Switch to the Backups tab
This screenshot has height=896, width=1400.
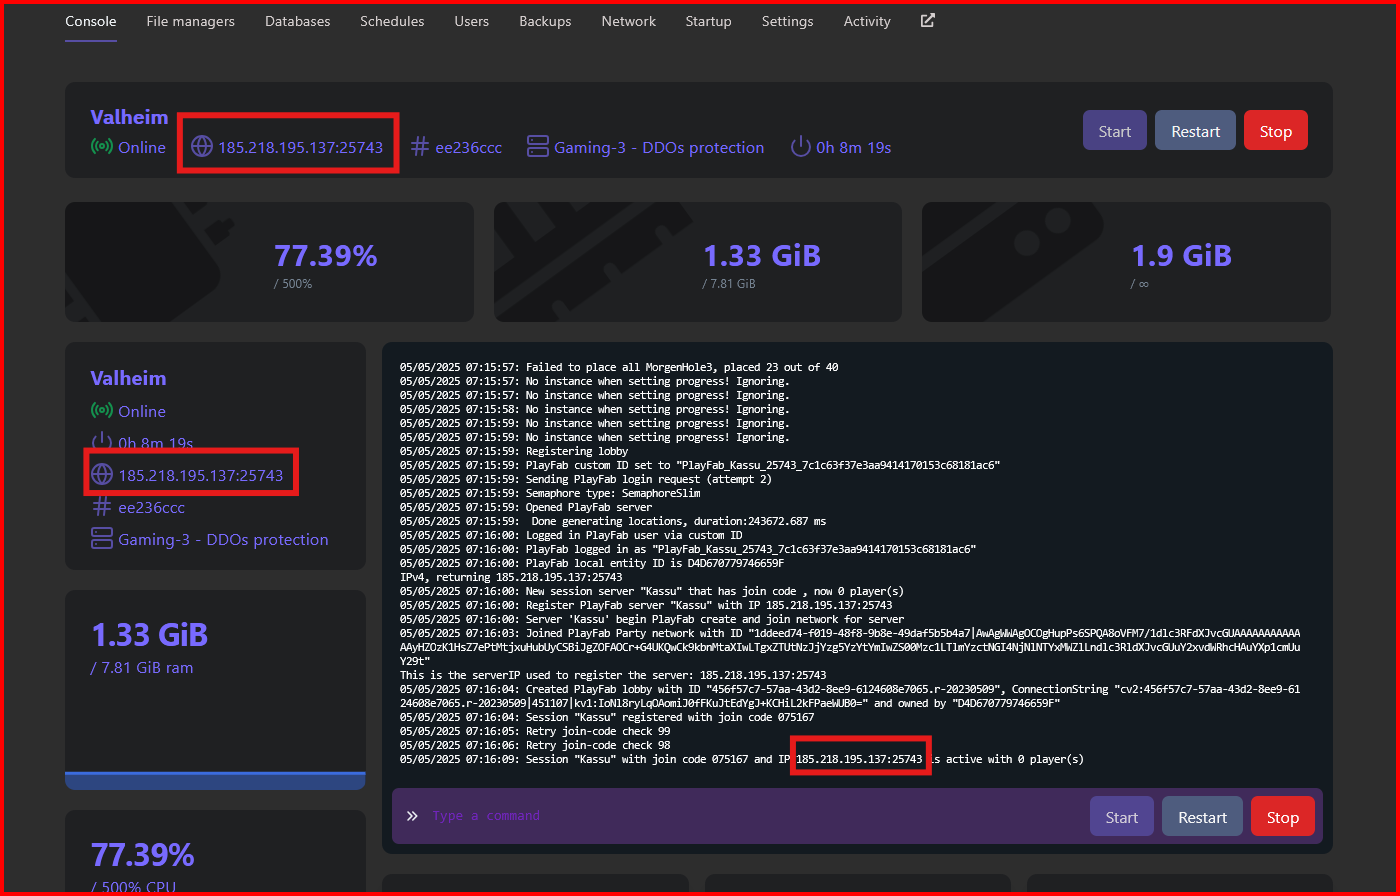545,21
